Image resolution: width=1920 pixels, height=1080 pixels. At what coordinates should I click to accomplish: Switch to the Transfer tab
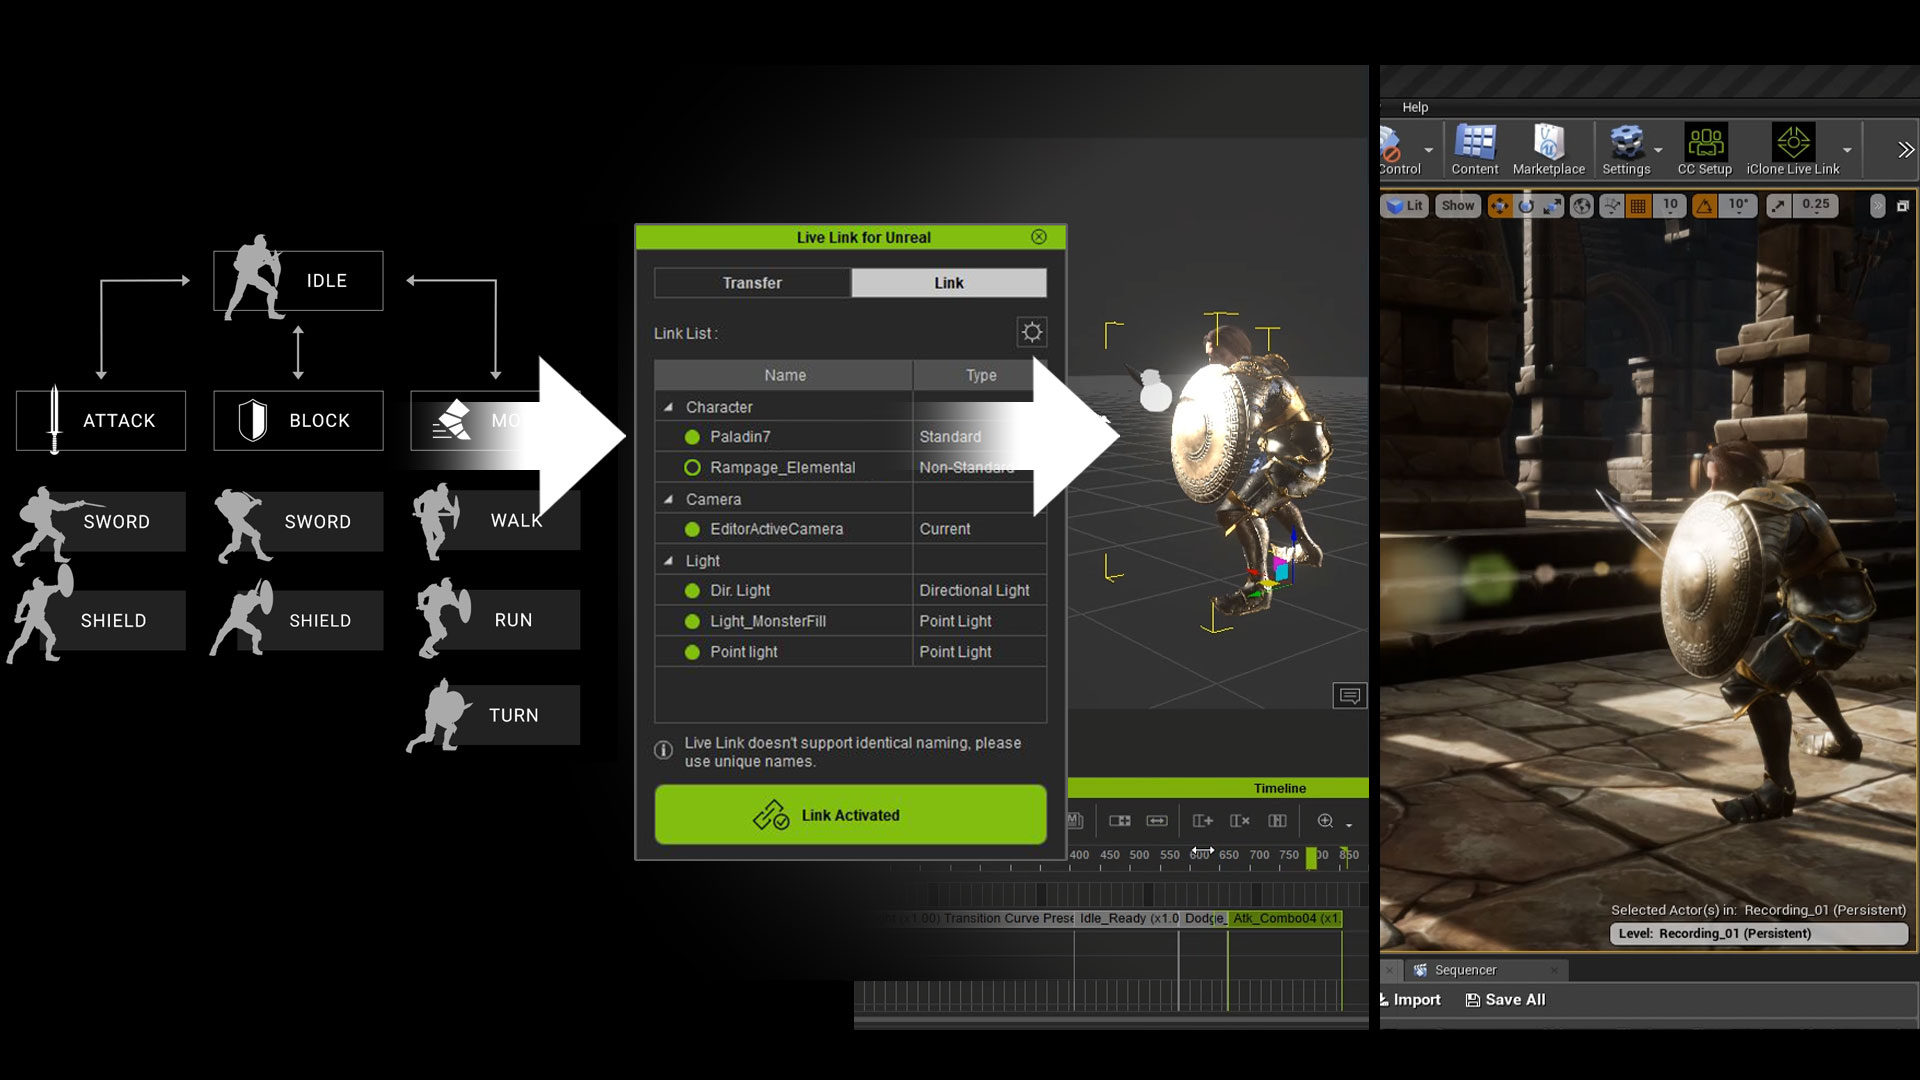[x=752, y=283]
